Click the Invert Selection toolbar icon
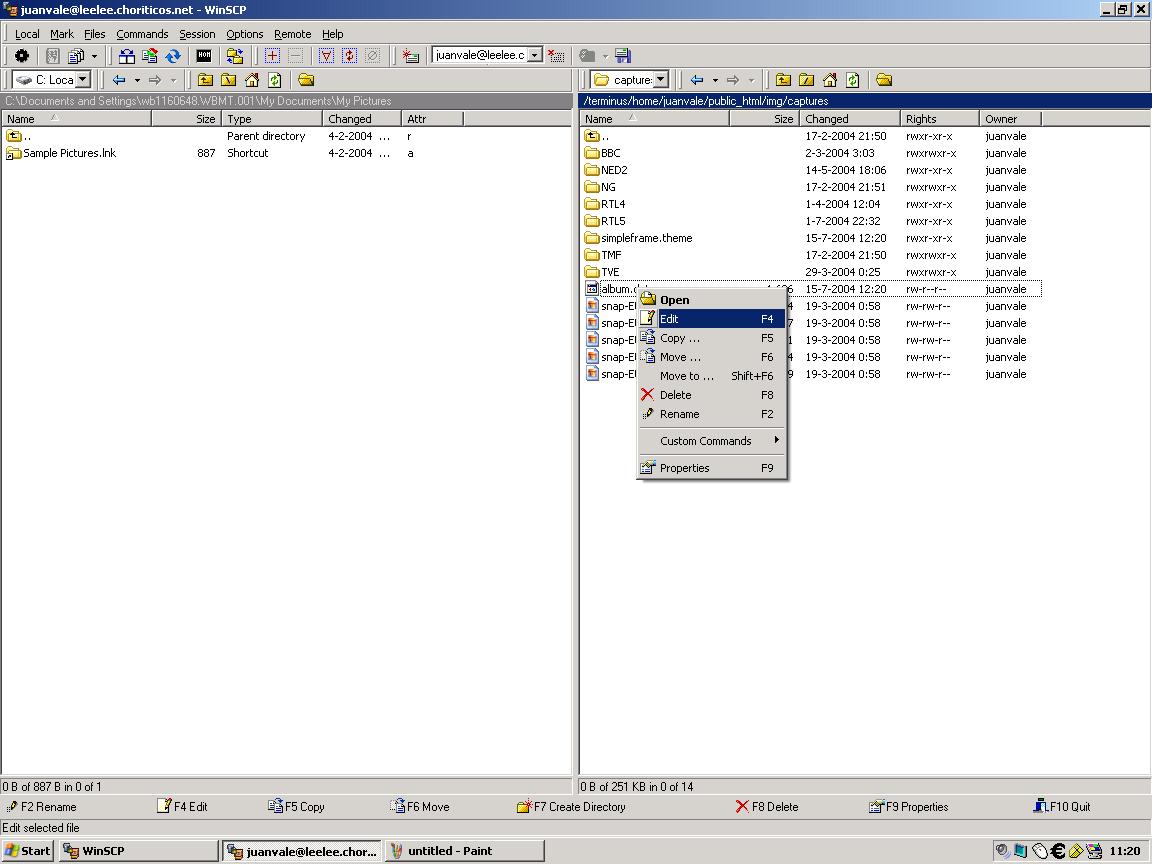Image resolution: width=1152 pixels, height=864 pixels. pos(350,56)
